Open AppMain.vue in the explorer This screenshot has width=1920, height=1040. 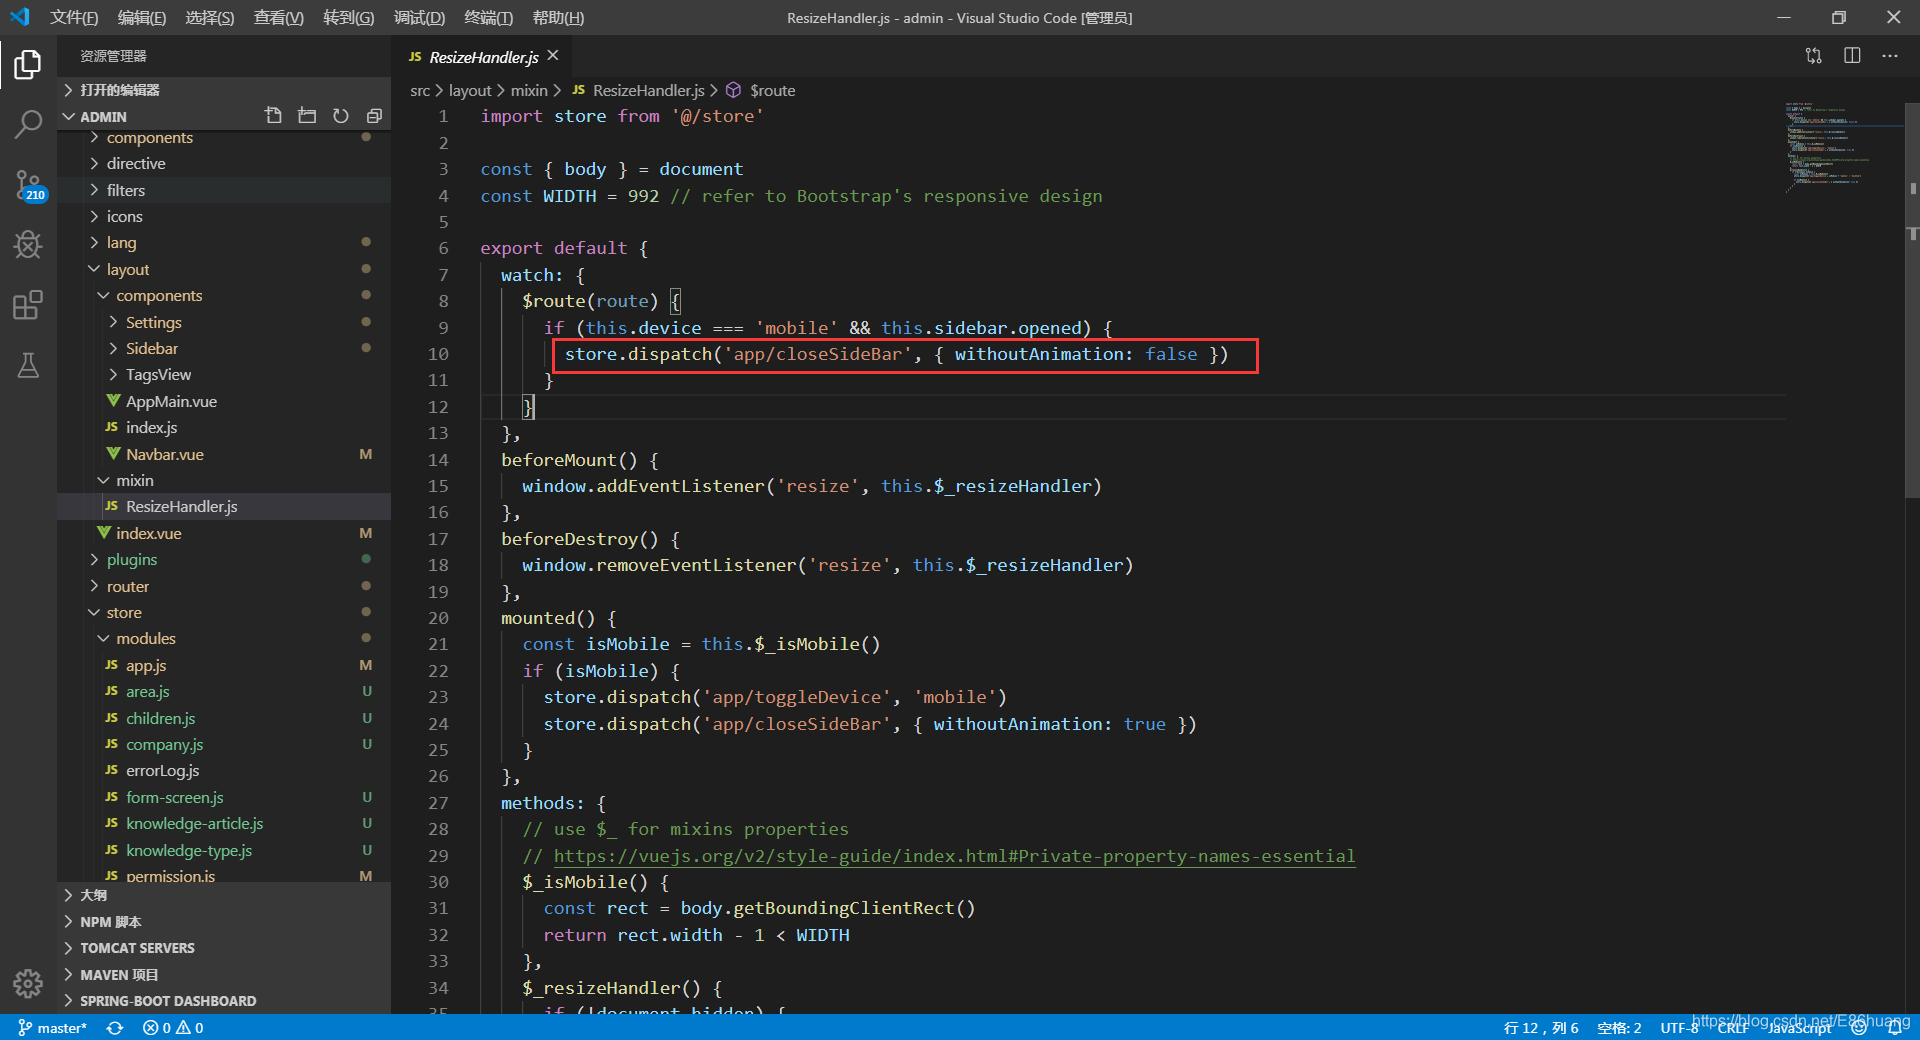tap(171, 401)
